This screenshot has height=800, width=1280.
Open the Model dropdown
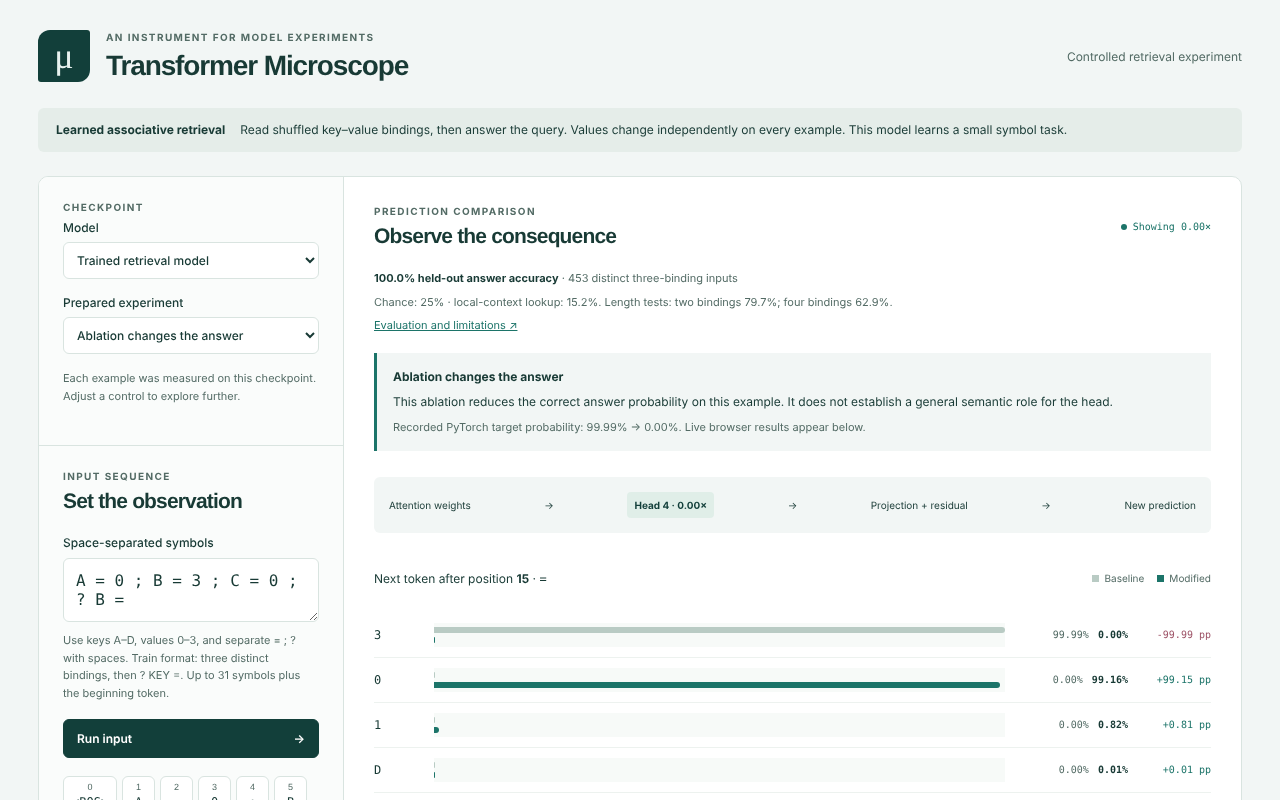191,260
